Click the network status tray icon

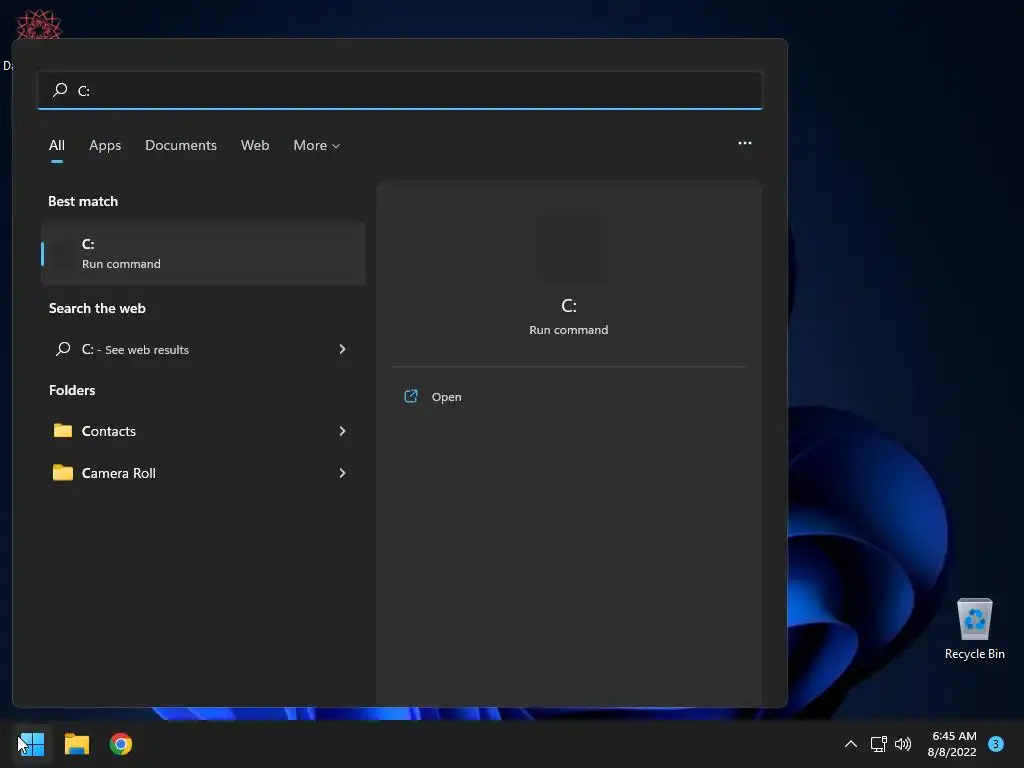pyautogui.click(x=878, y=744)
